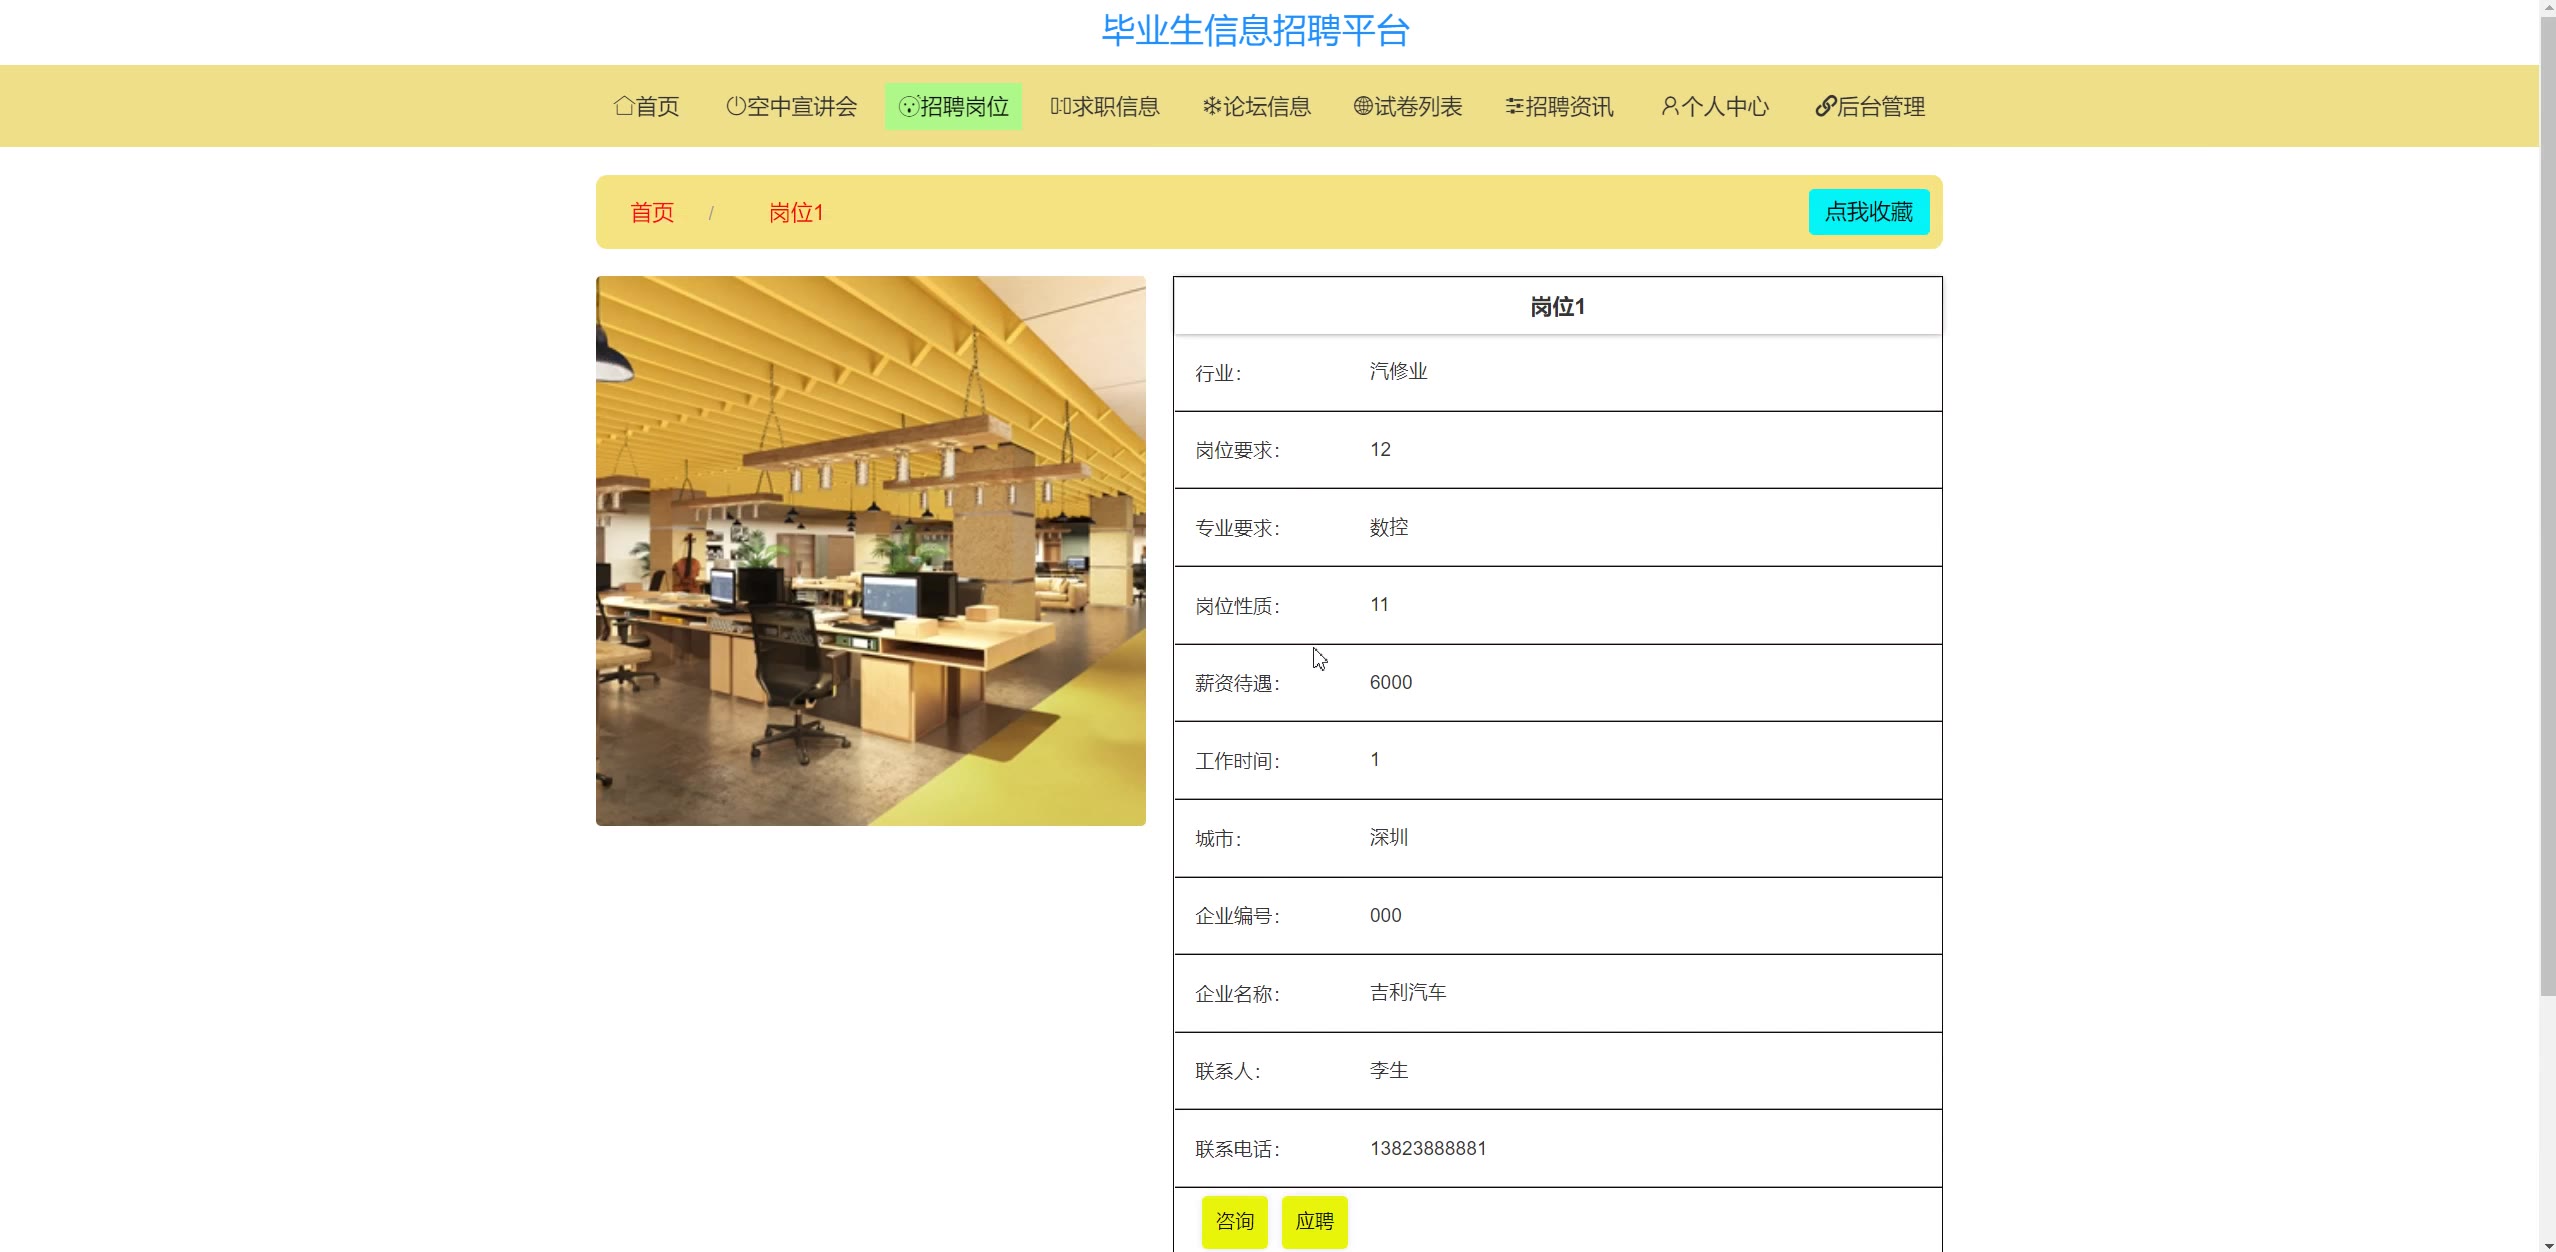Click the icon before 求职信息

(x=1060, y=106)
